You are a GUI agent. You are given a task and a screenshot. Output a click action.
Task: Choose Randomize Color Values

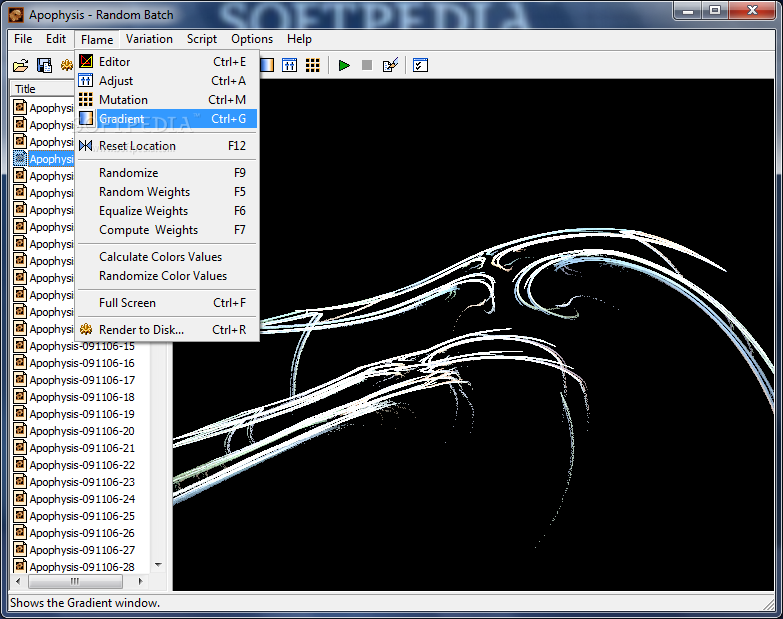(x=167, y=275)
